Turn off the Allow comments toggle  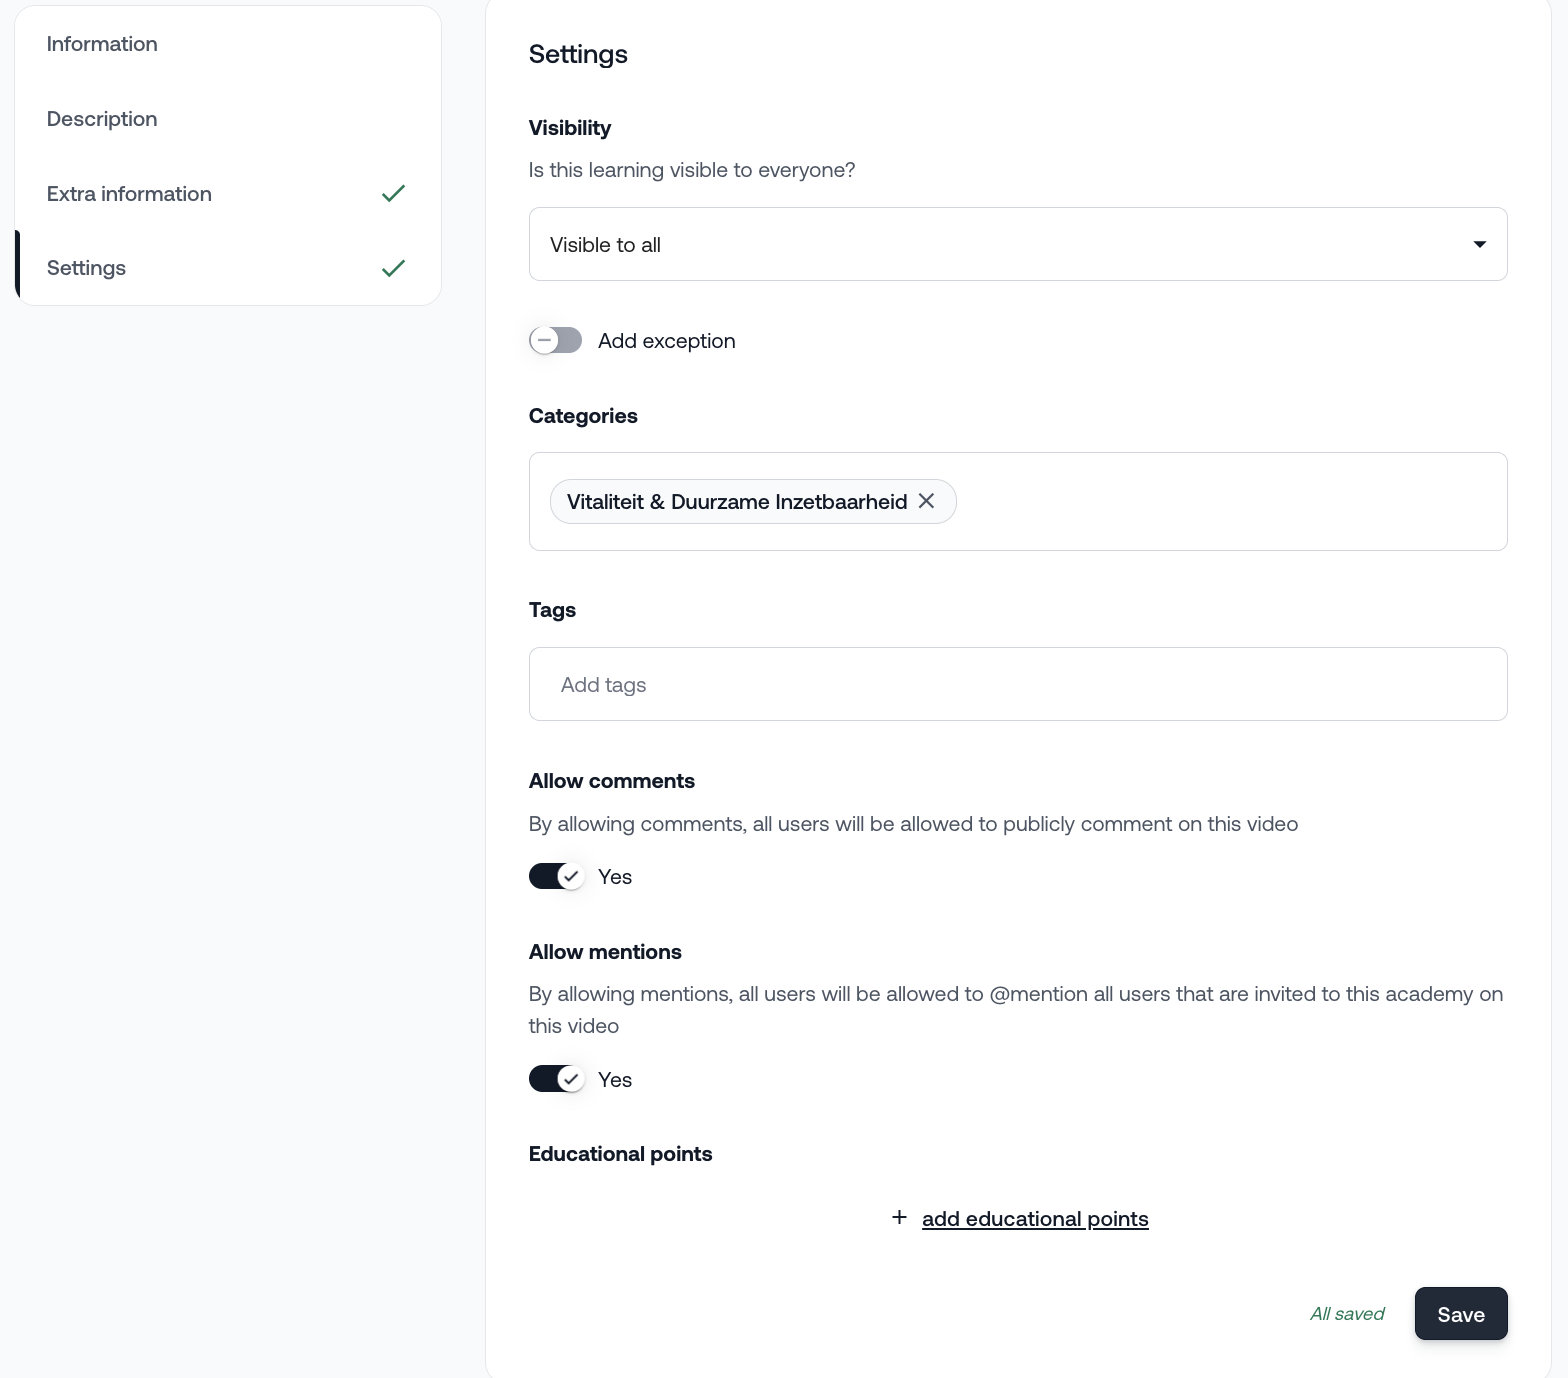tap(556, 877)
